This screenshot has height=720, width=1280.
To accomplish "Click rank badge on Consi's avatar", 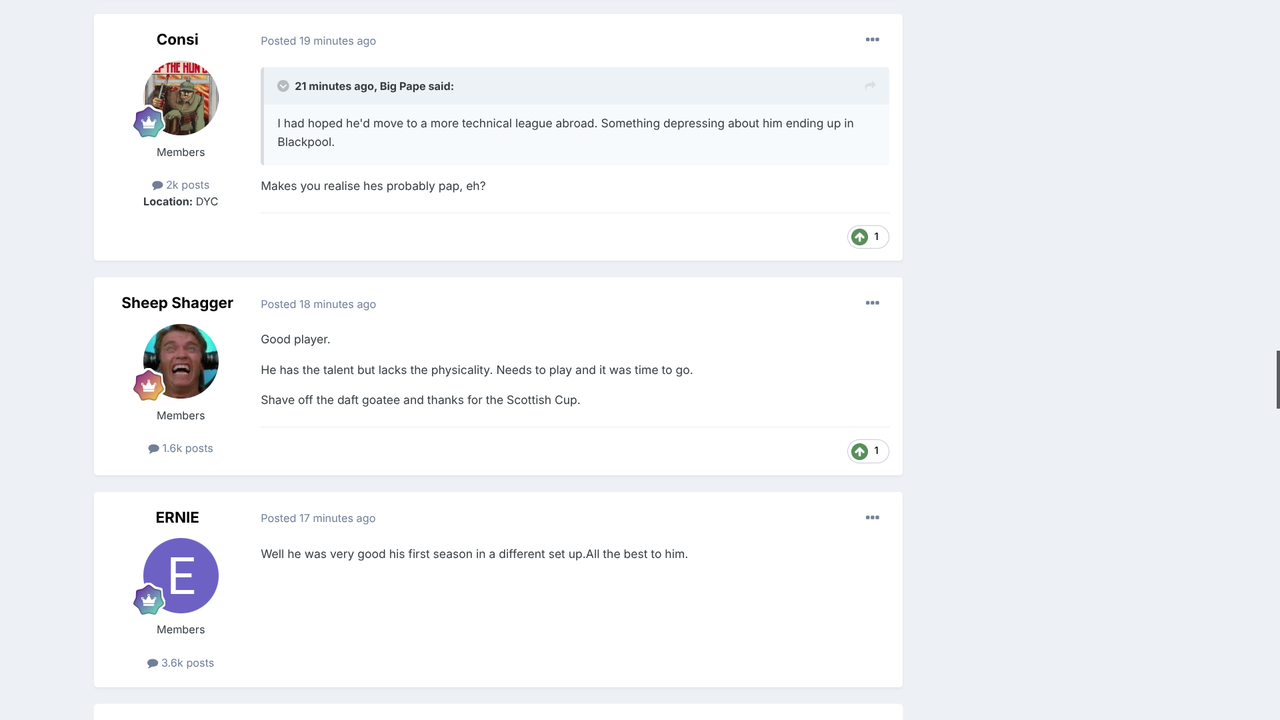I will 149,122.
